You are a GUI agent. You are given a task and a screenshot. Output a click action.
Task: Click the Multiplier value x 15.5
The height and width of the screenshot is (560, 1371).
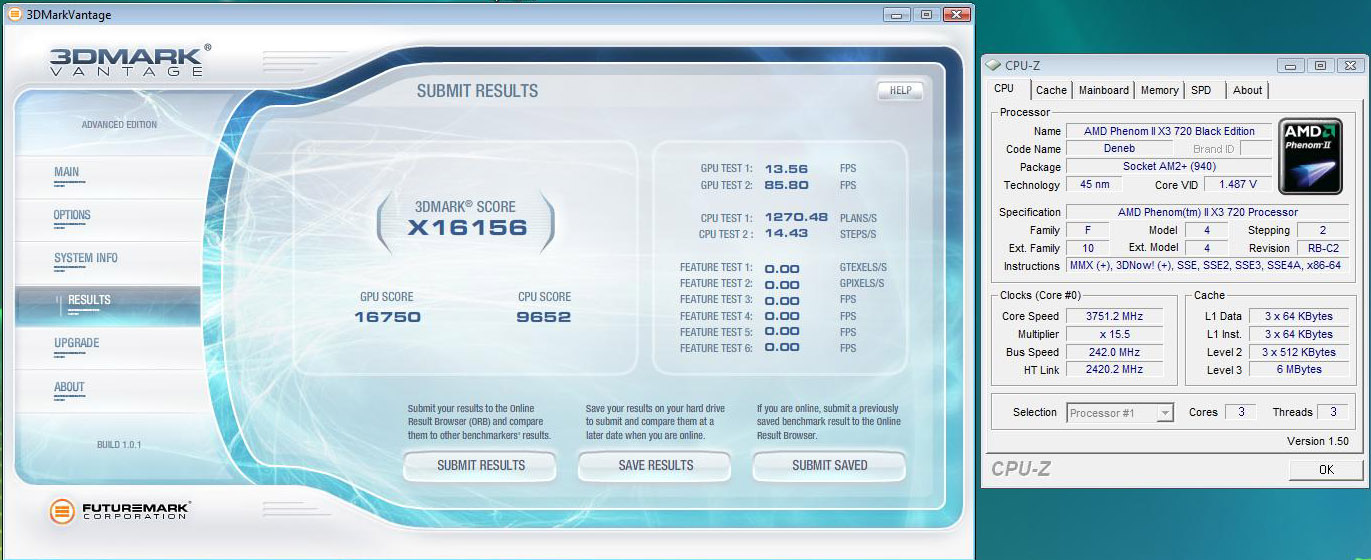tap(1114, 334)
